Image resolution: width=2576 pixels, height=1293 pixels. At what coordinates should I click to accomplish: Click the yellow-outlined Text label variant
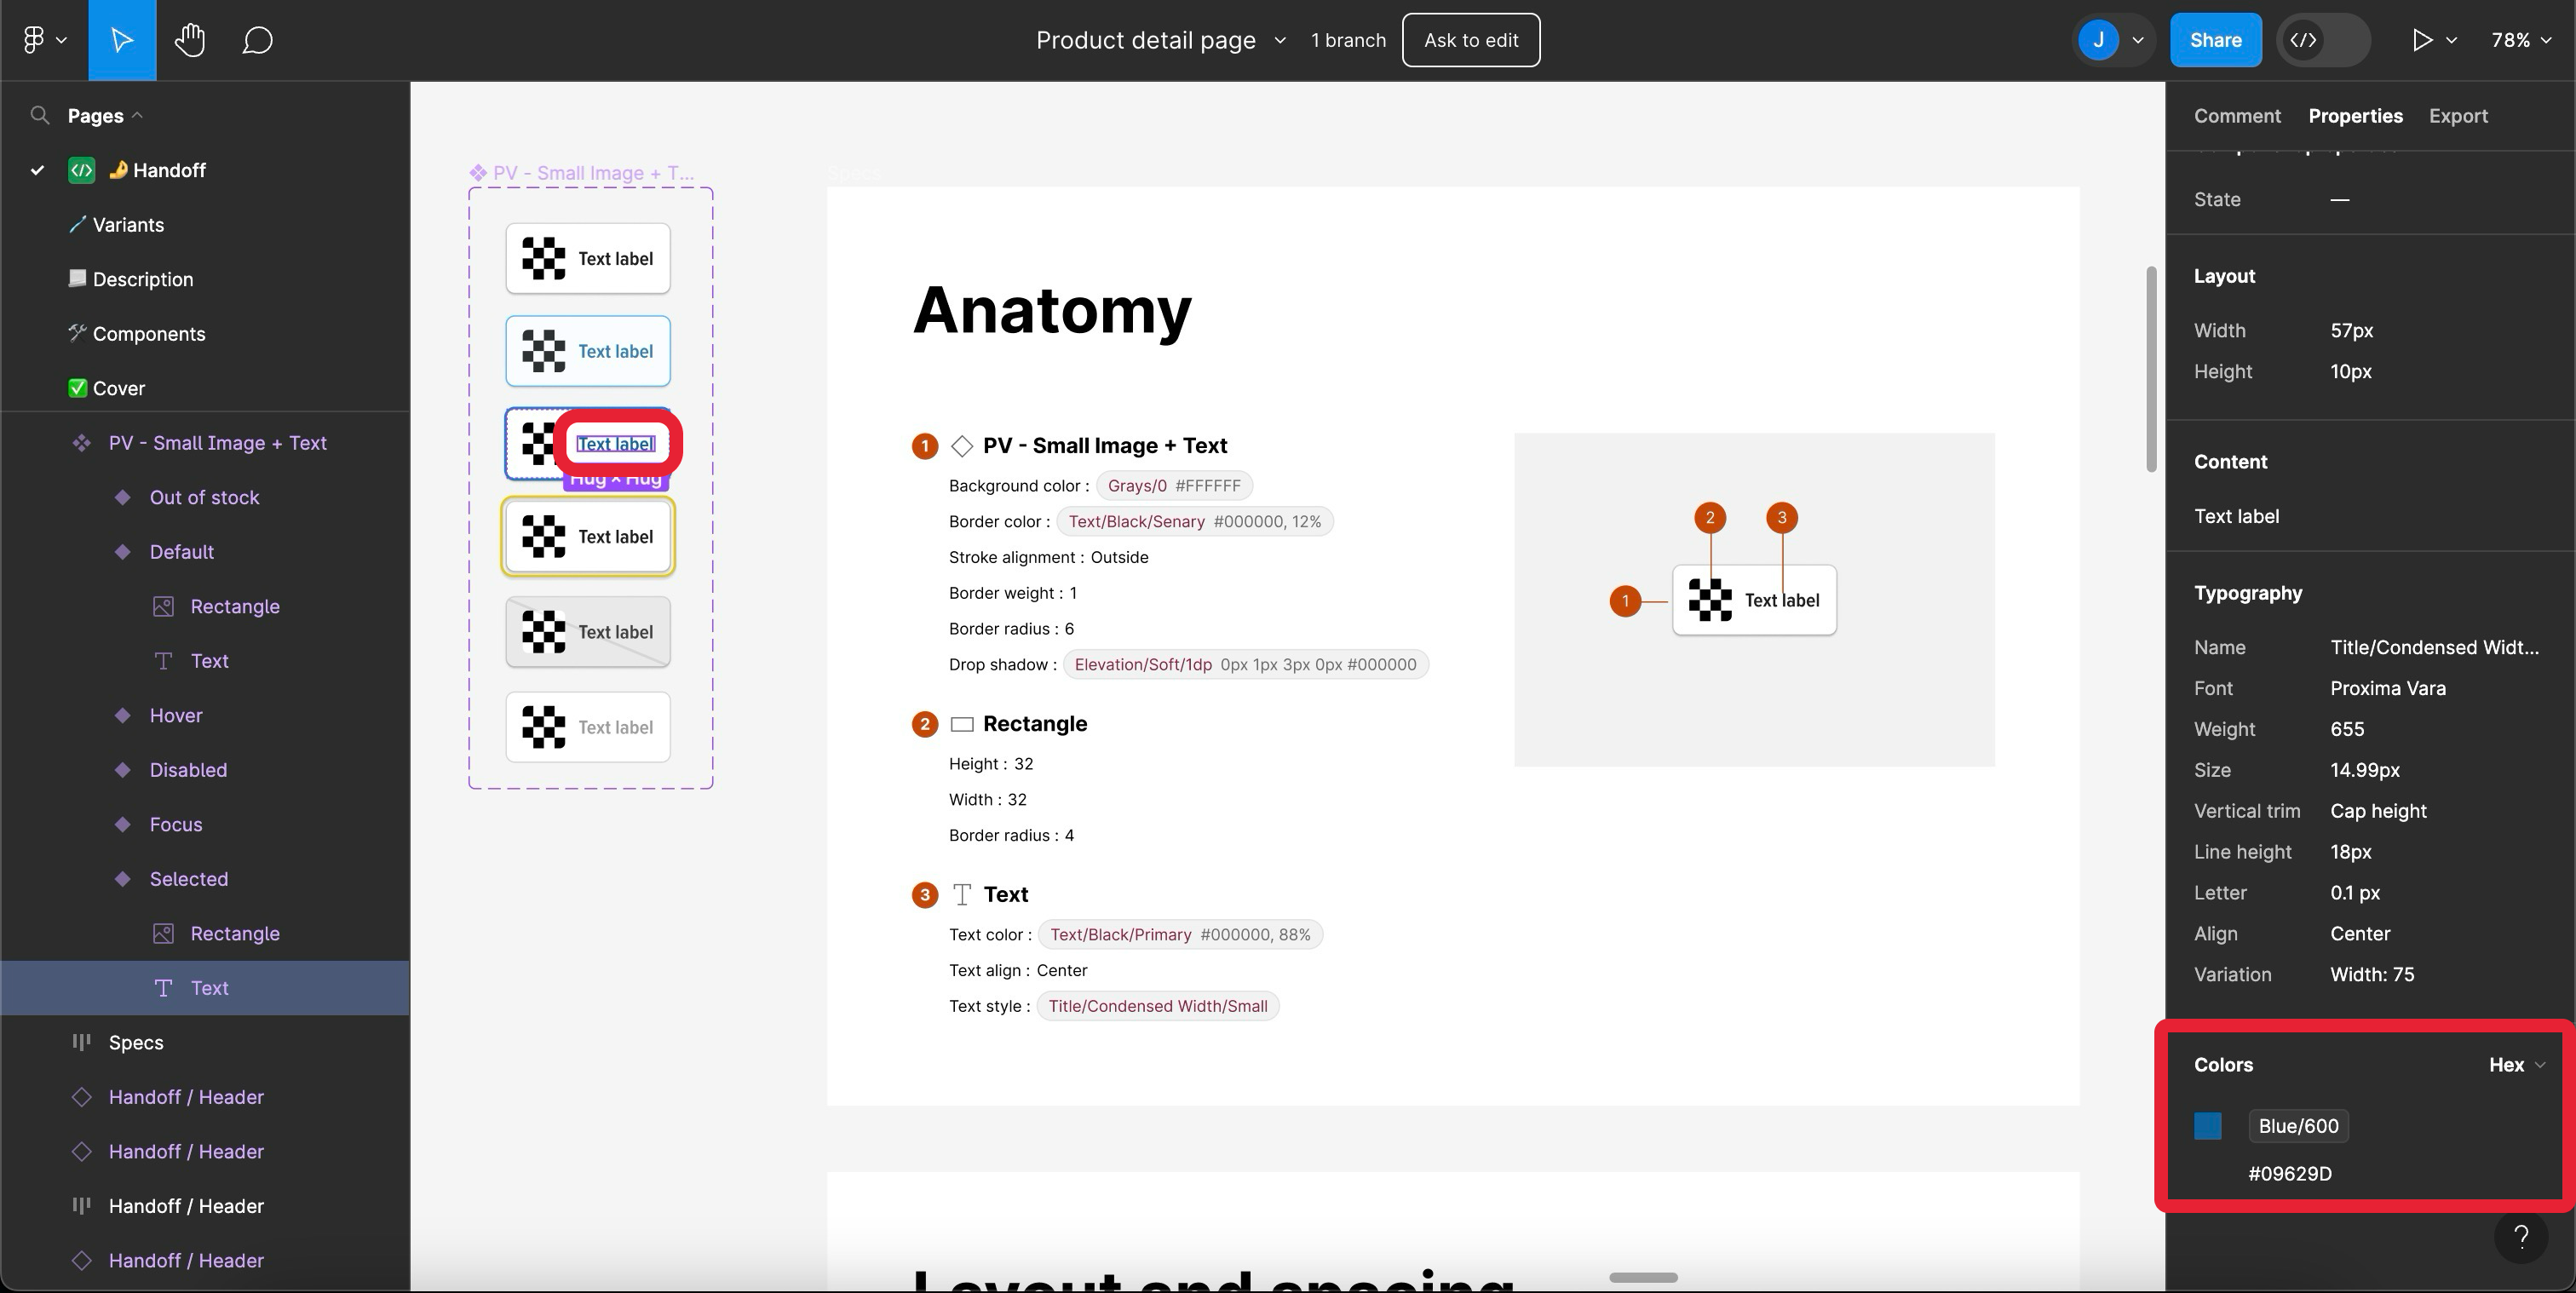[x=588, y=537]
